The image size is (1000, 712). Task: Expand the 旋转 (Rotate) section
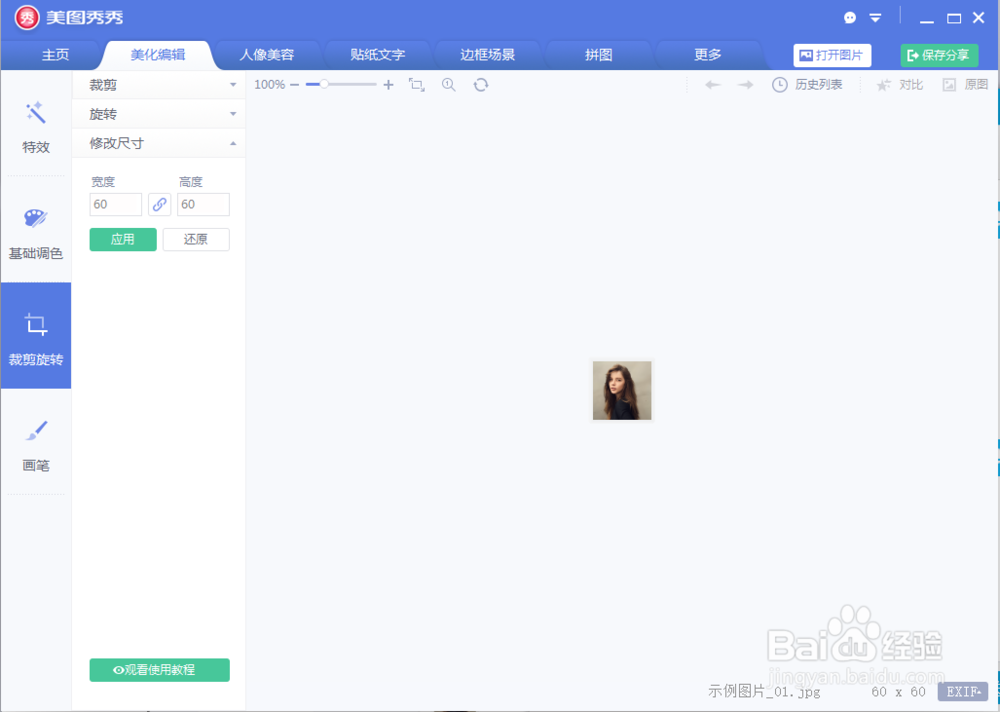tap(158, 114)
